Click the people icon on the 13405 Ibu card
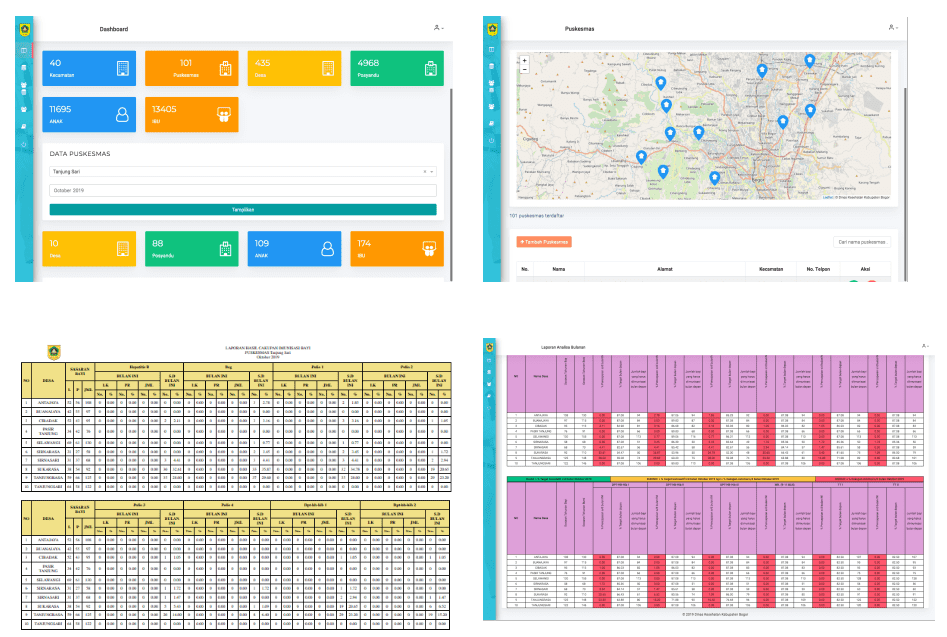947x637 pixels. [223, 115]
